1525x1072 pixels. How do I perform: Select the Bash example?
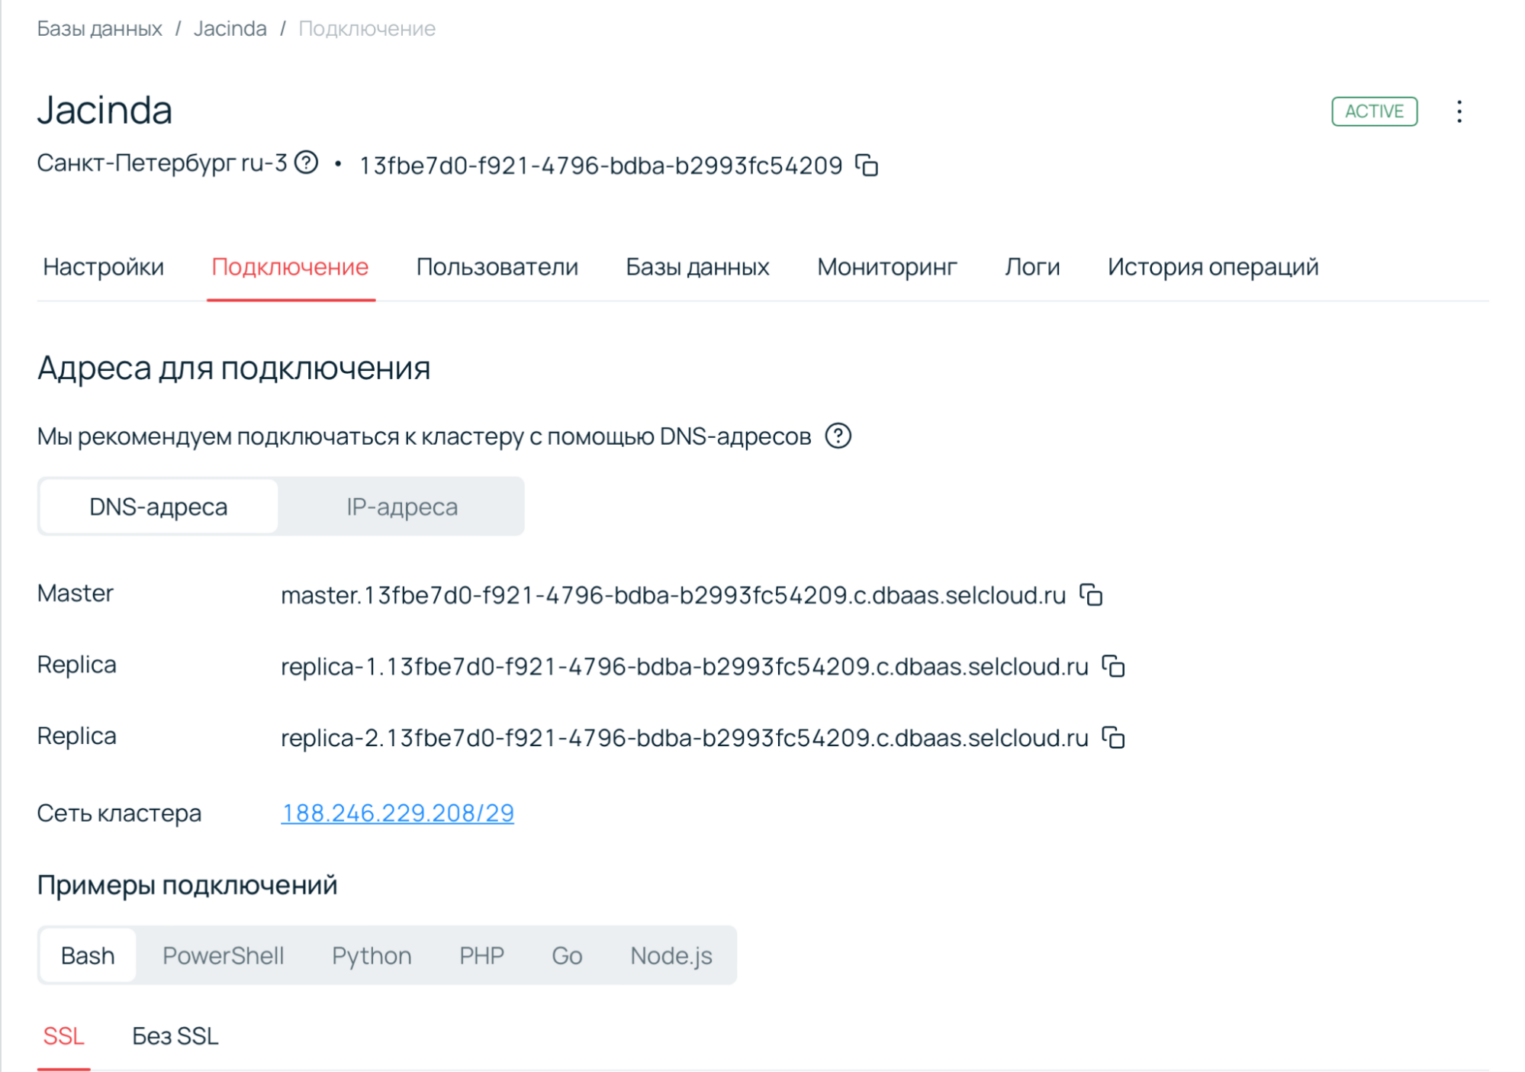point(88,956)
